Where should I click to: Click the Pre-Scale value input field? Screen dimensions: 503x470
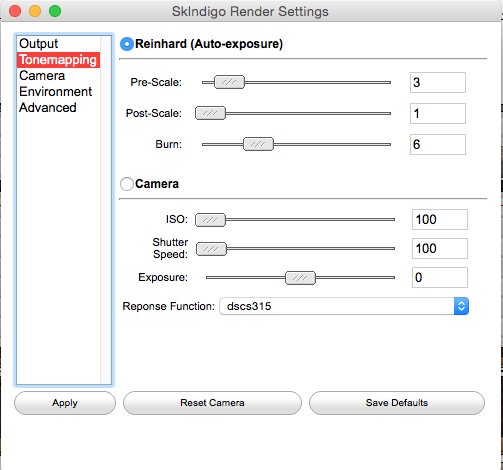pyautogui.click(x=438, y=82)
